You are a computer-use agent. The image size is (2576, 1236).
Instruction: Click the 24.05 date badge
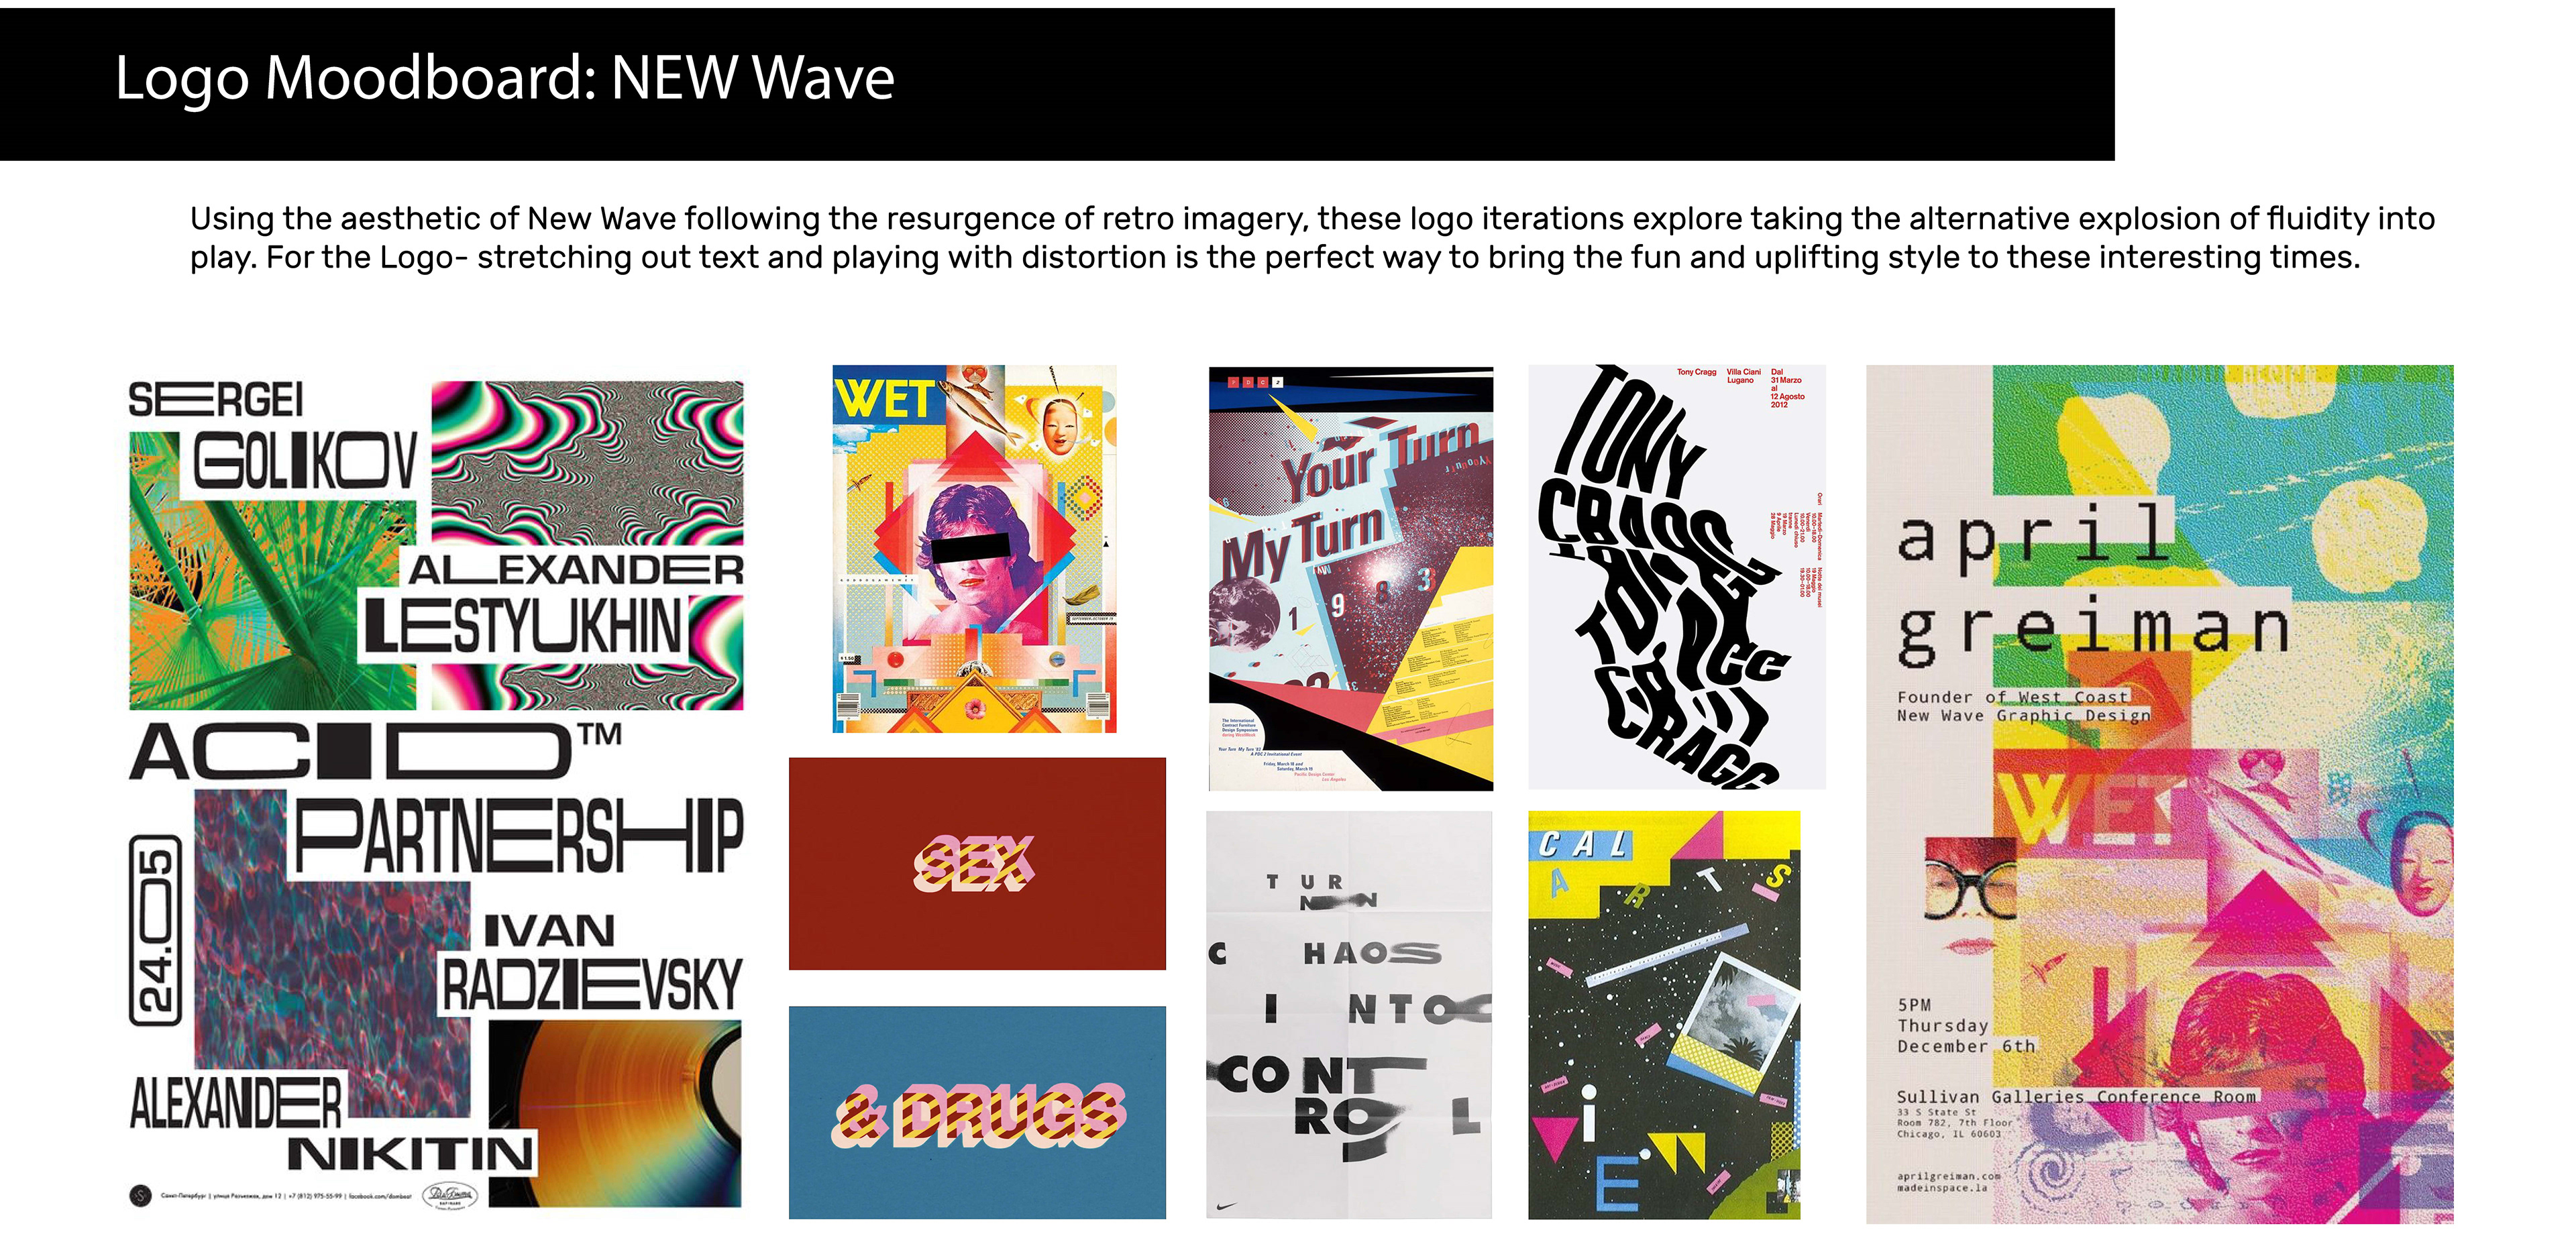(x=156, y=930)
